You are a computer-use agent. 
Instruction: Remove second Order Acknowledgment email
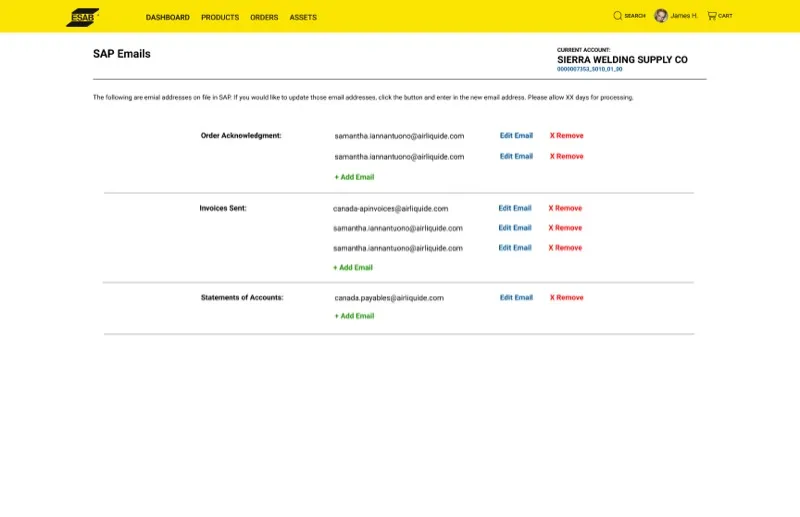pos(566,156)
